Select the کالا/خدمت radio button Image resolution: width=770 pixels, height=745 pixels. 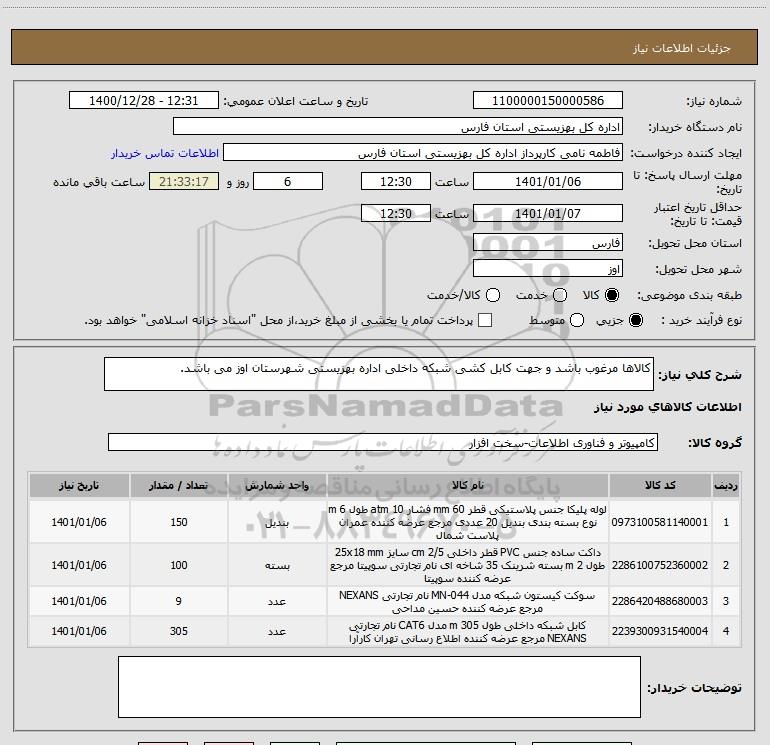(x=493, y=295)
